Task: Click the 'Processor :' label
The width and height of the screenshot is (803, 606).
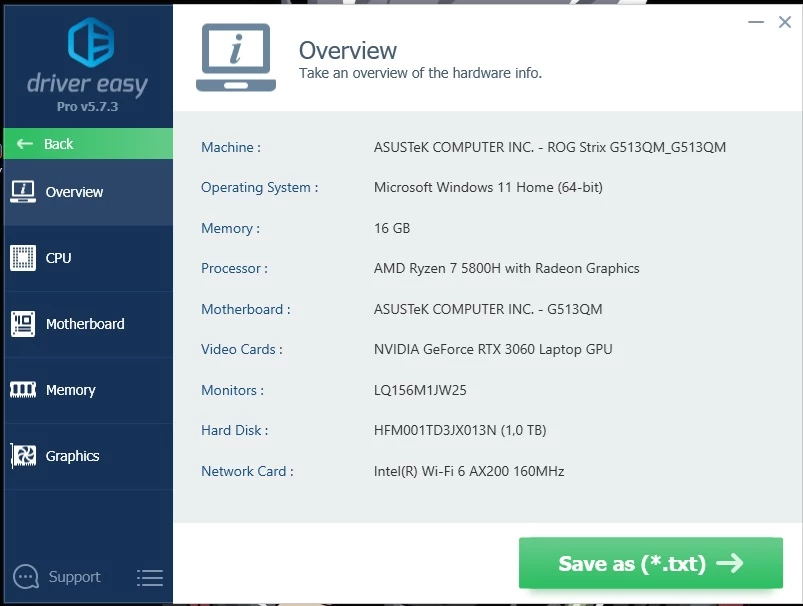Action: [234, 268]
